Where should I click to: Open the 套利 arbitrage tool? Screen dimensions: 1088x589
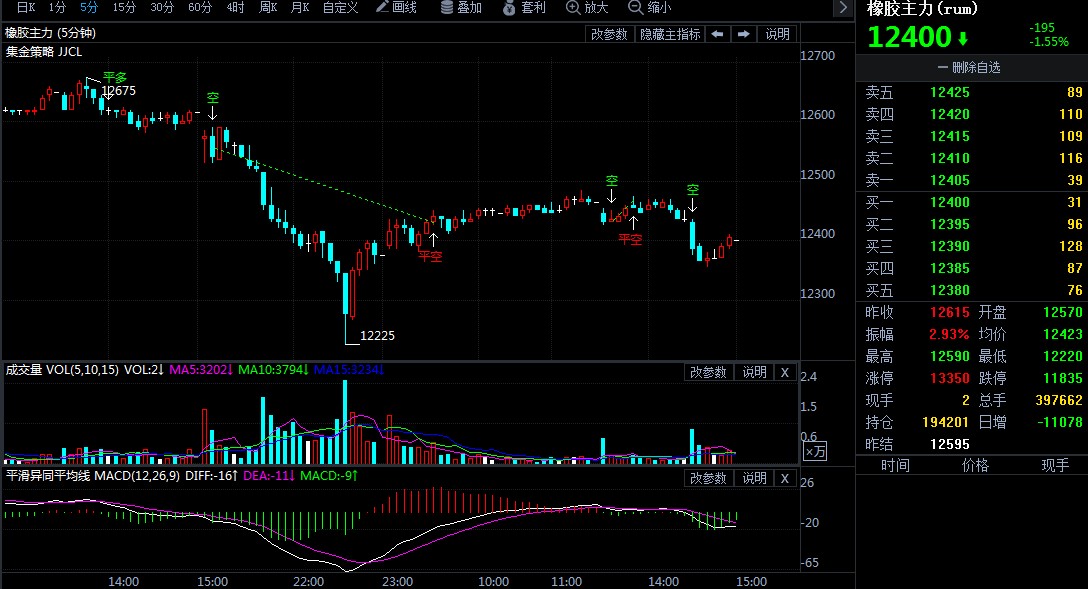point(525,8)
